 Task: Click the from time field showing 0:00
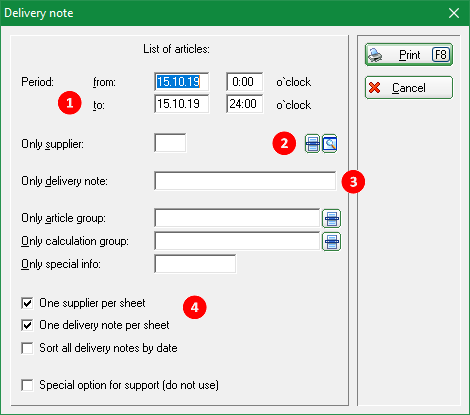(245, 82)
